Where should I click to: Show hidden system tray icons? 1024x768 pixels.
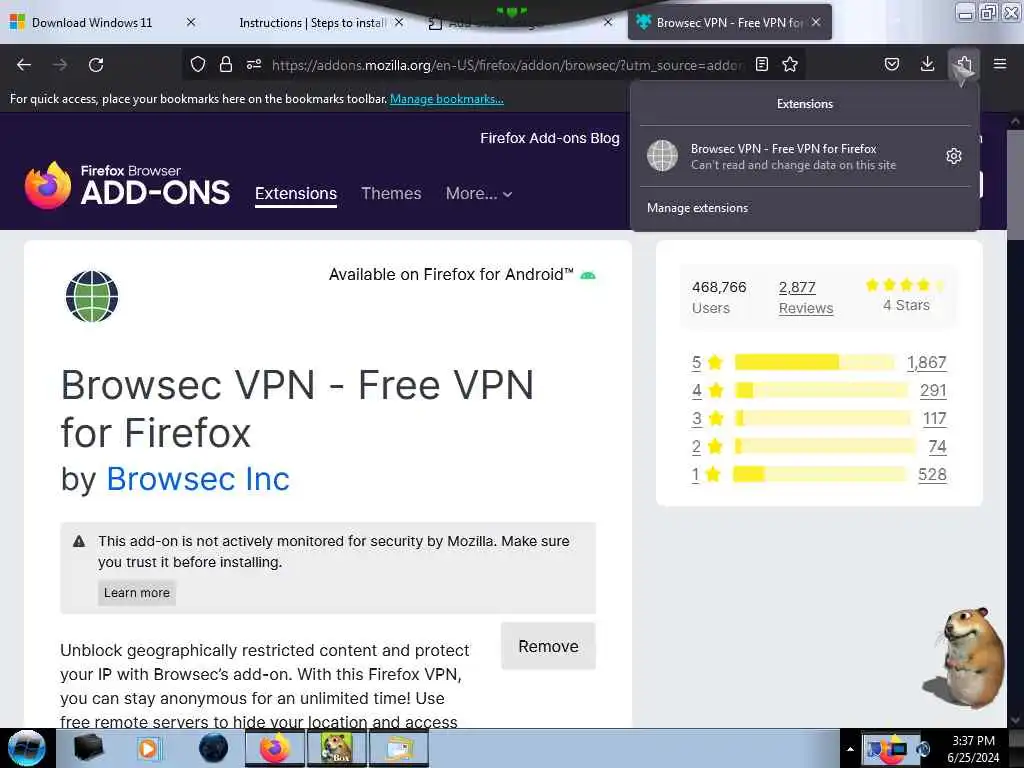tap(850, 749)
